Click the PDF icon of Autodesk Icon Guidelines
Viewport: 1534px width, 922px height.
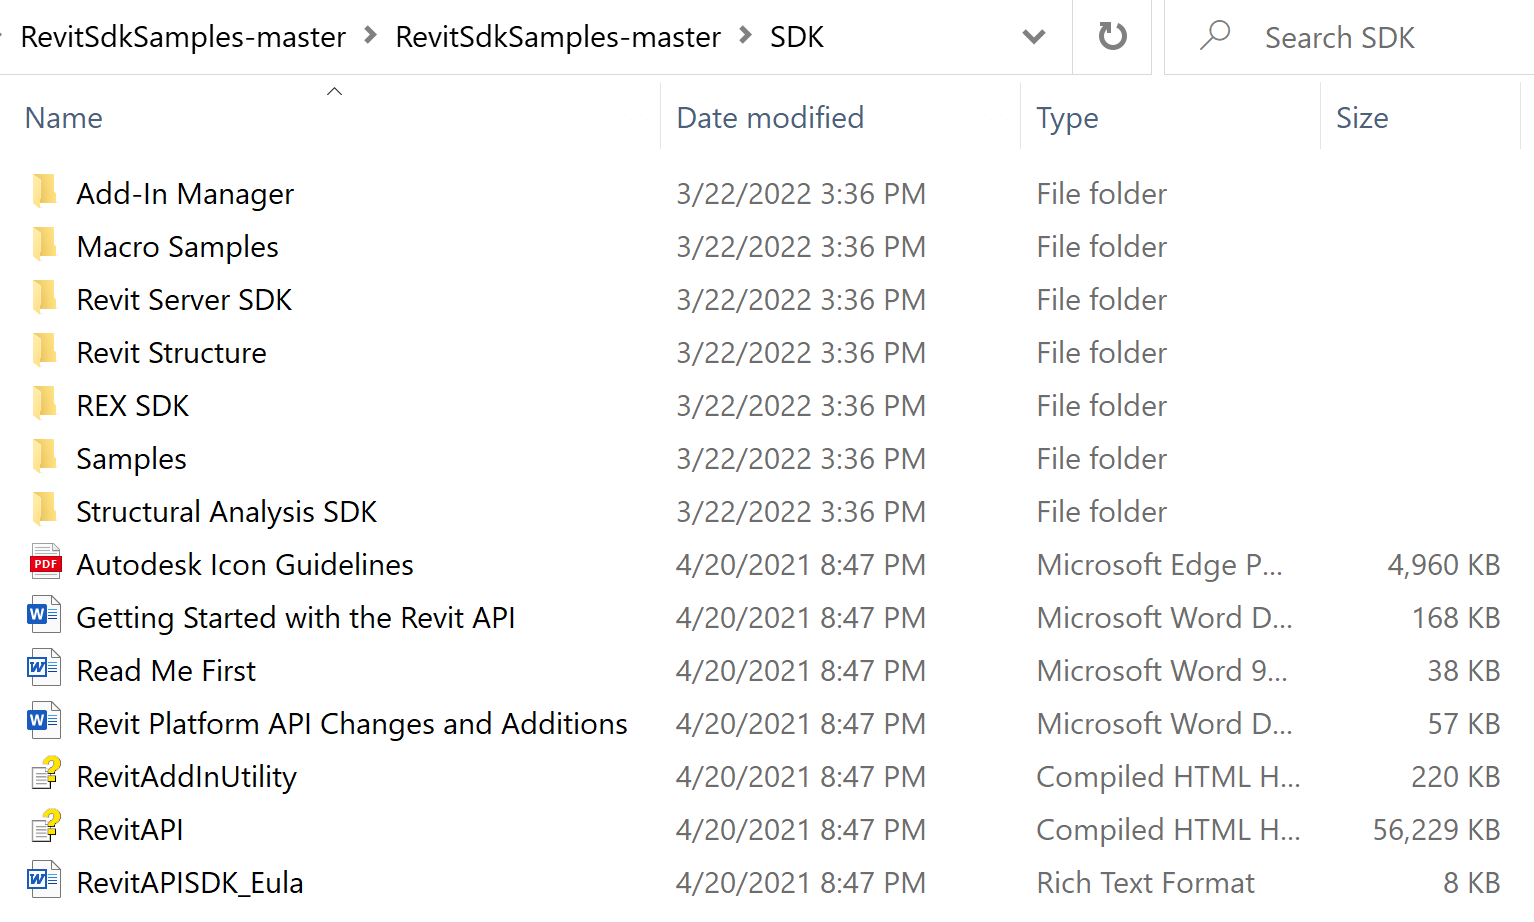(45, 562)
